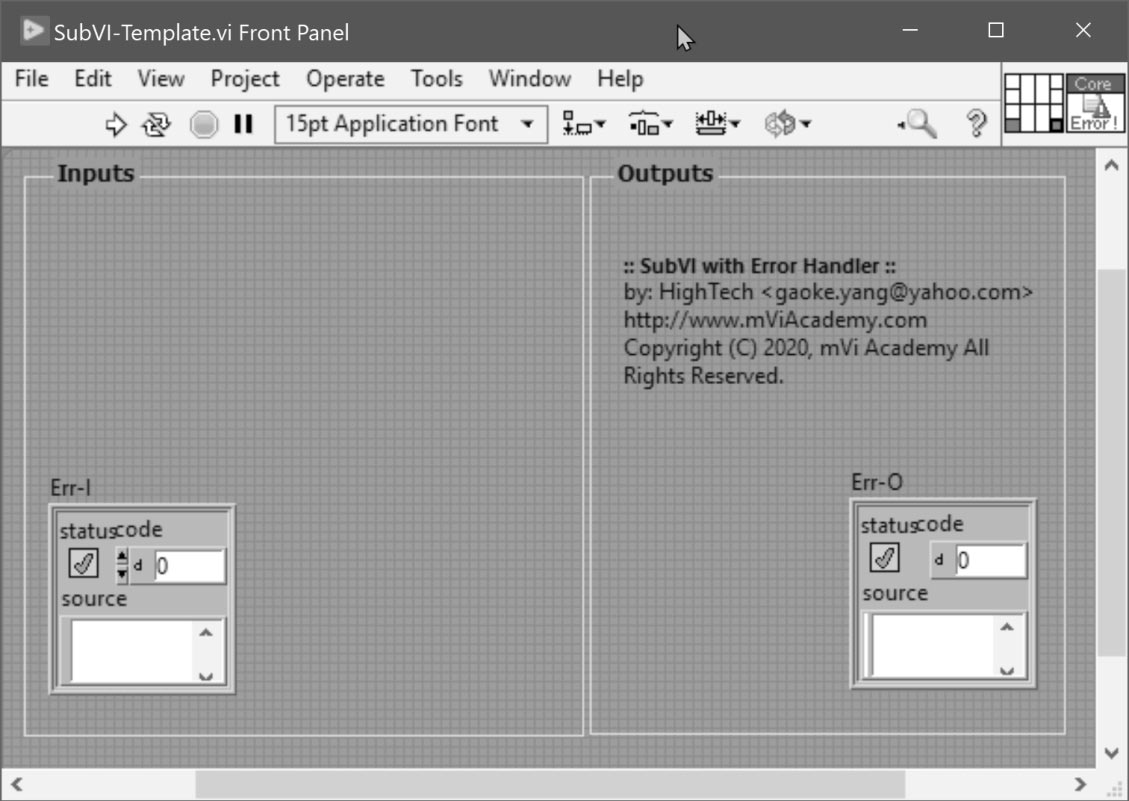The image size is (1129, 801).
Task: Open the Tools menu
Action: pyautogui.click(x=436, y=79)
